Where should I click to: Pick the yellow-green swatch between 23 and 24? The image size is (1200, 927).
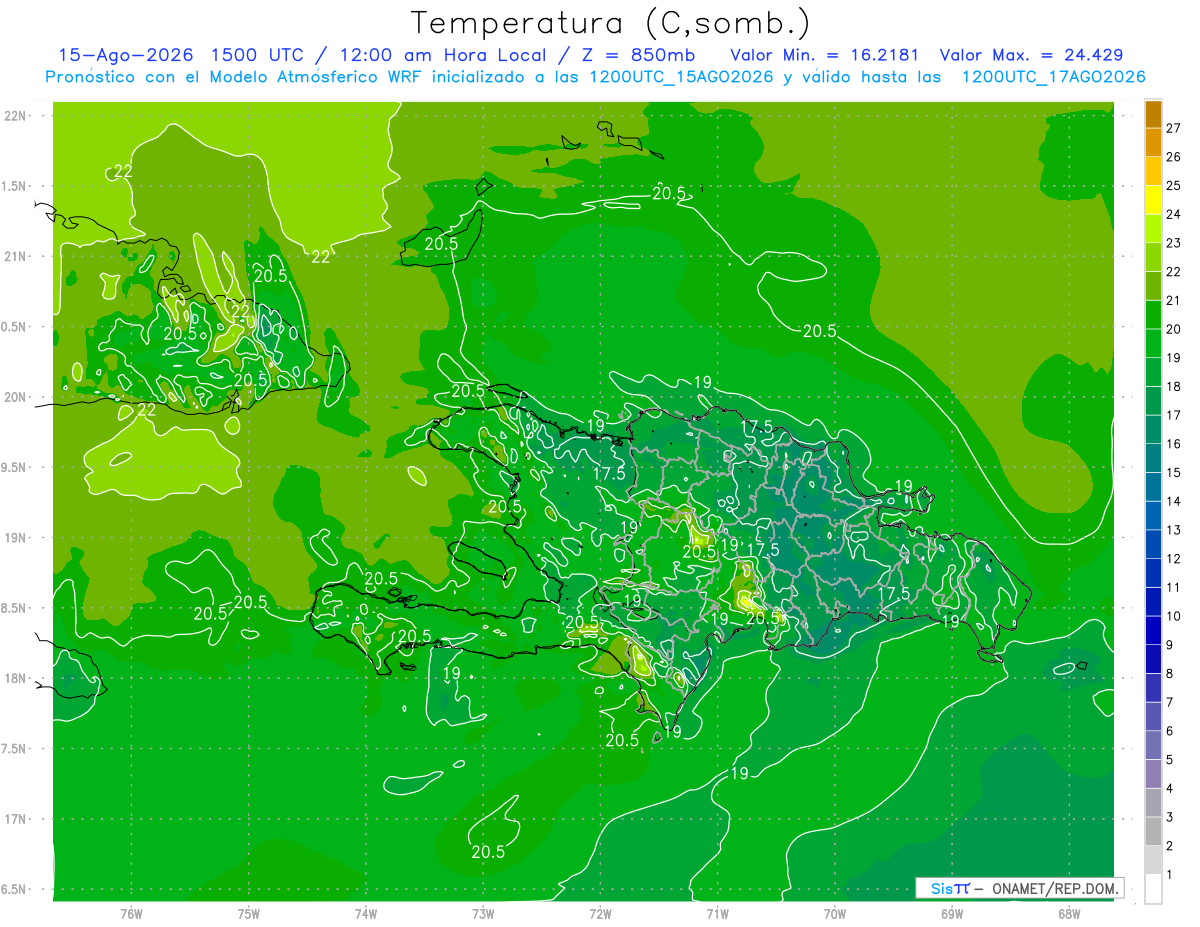tap(1153, 229)
